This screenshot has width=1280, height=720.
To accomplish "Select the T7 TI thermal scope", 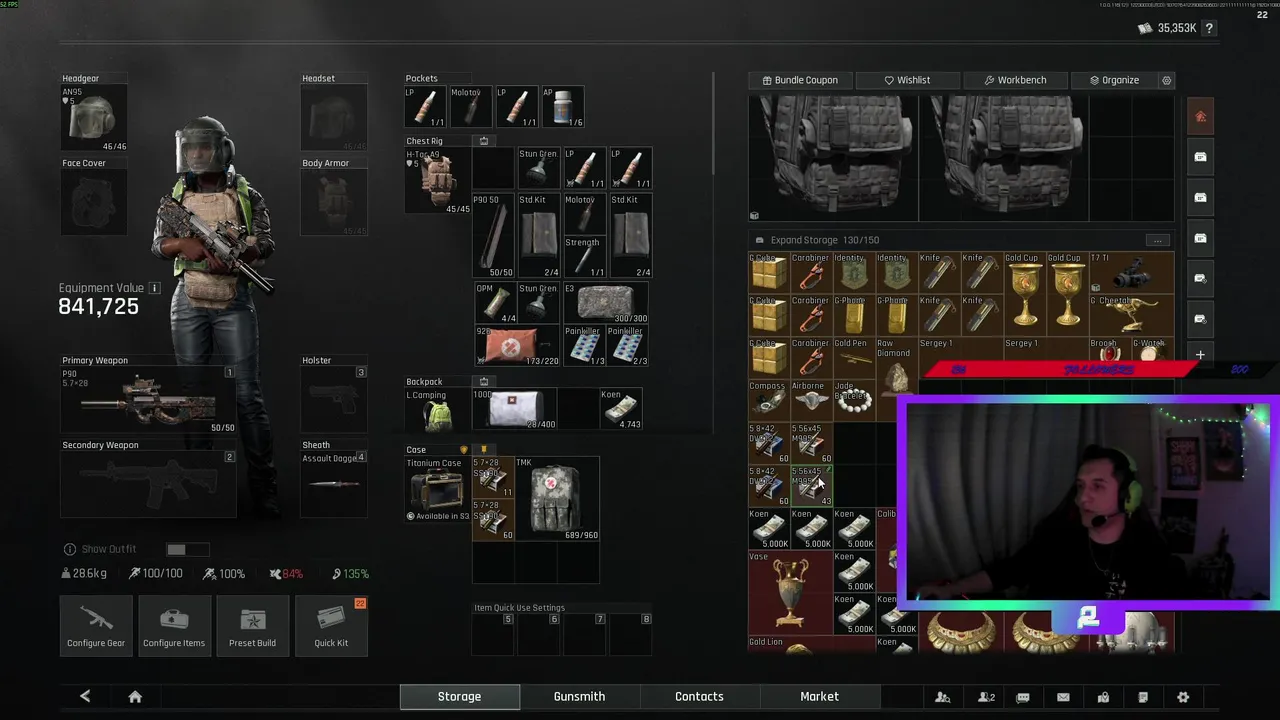I will coord(1131,272).
